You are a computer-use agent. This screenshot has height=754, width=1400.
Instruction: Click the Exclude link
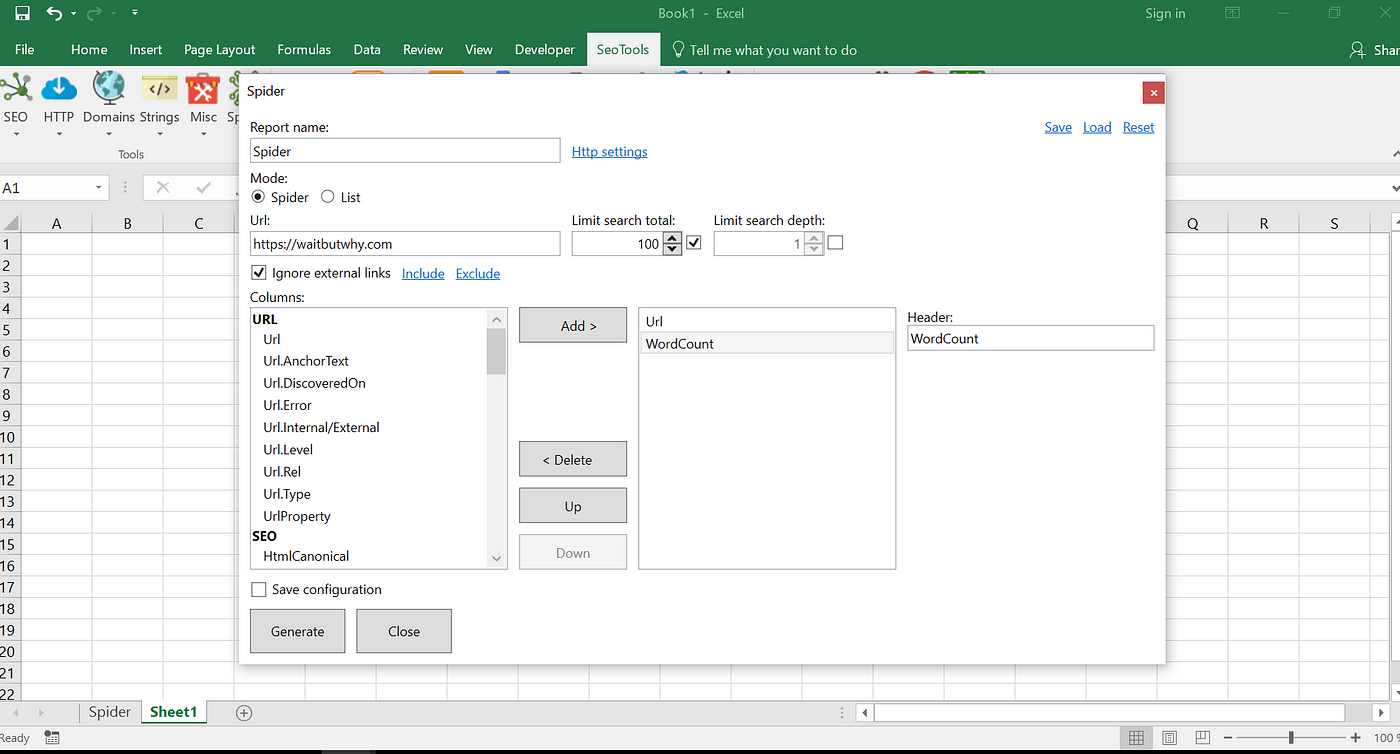[478, 273]
